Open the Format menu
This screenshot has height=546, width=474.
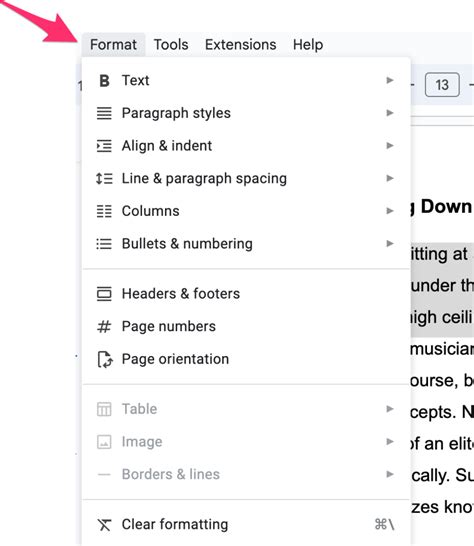(114, 45)
